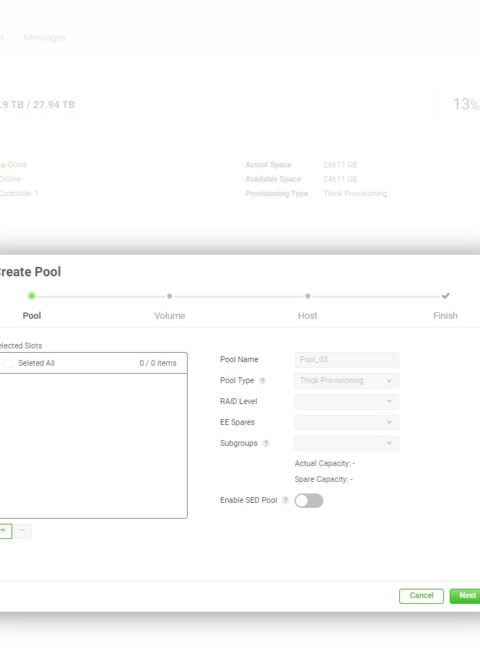The width and height of the screenshot is (480, 650).
Task: Open the Subgroups help icon
Action: pos(266,443)
